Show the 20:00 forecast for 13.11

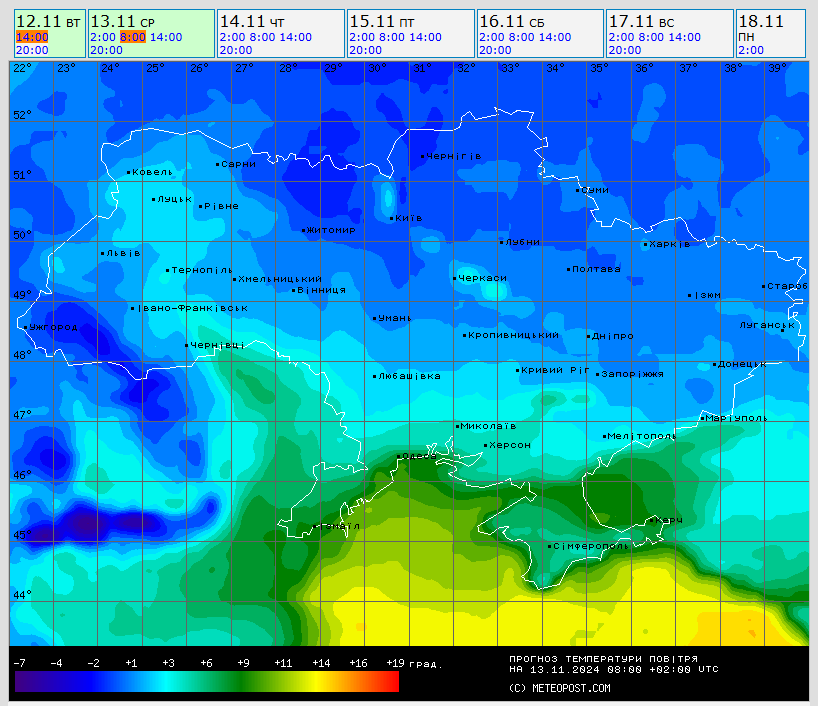click(x=106, y=50)
